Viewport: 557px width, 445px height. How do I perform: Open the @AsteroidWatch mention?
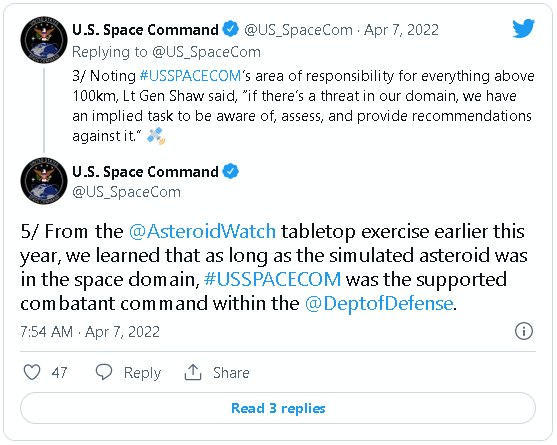202,232
